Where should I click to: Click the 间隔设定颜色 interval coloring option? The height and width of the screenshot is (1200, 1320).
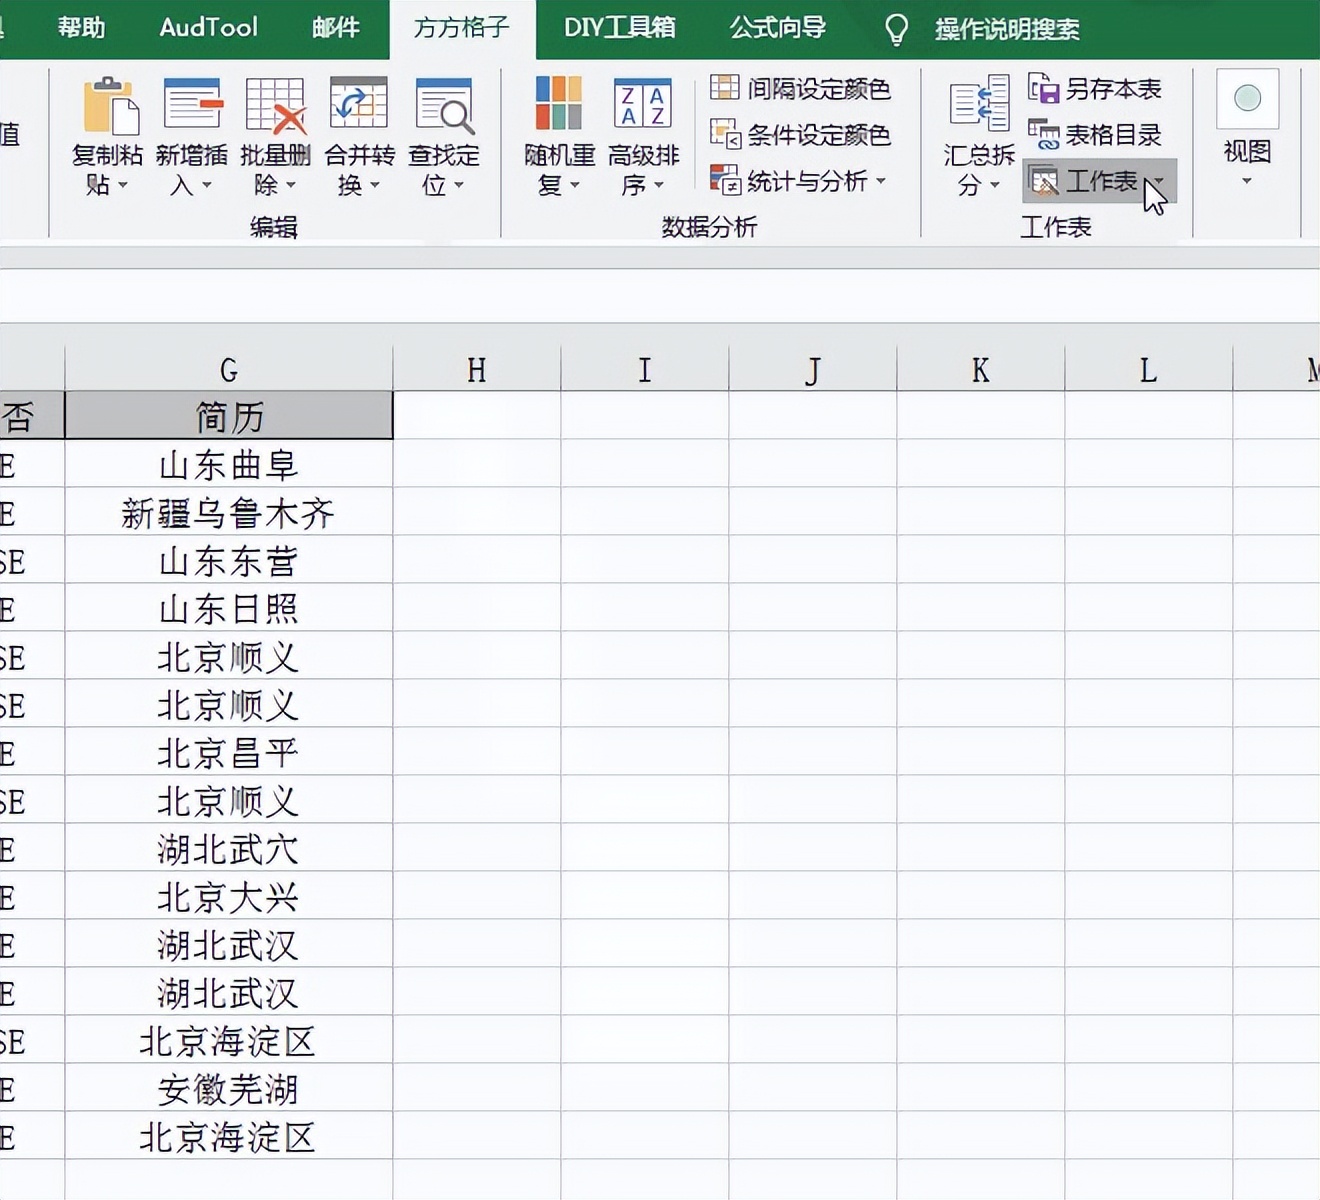click(x=800, y=89)
